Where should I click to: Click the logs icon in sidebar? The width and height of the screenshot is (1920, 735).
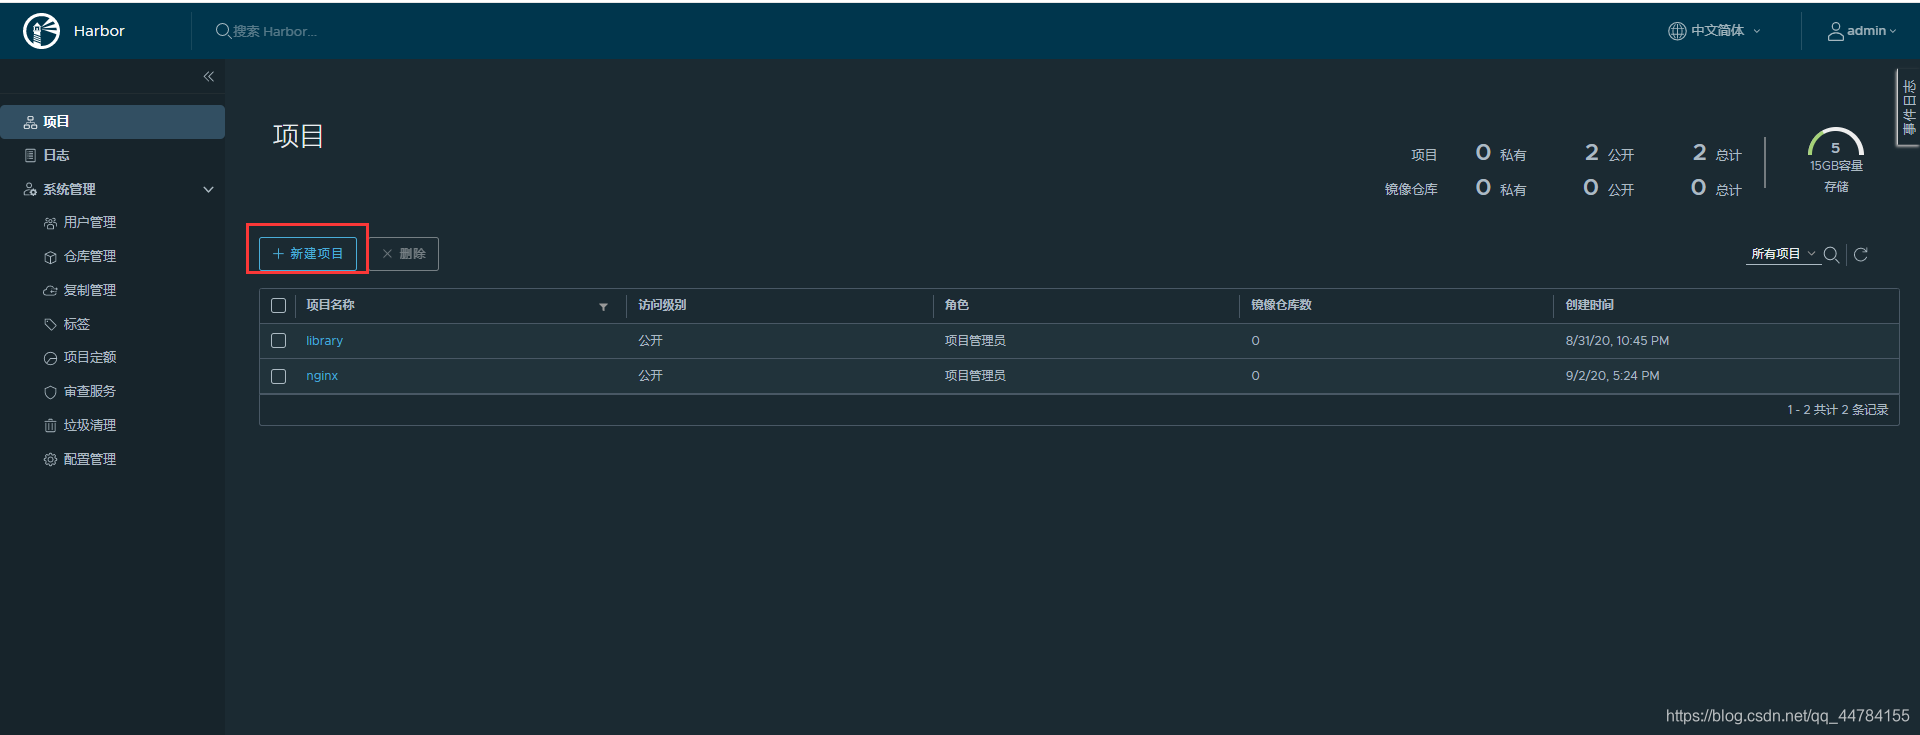pyautogui.click(x=30, y=155)
